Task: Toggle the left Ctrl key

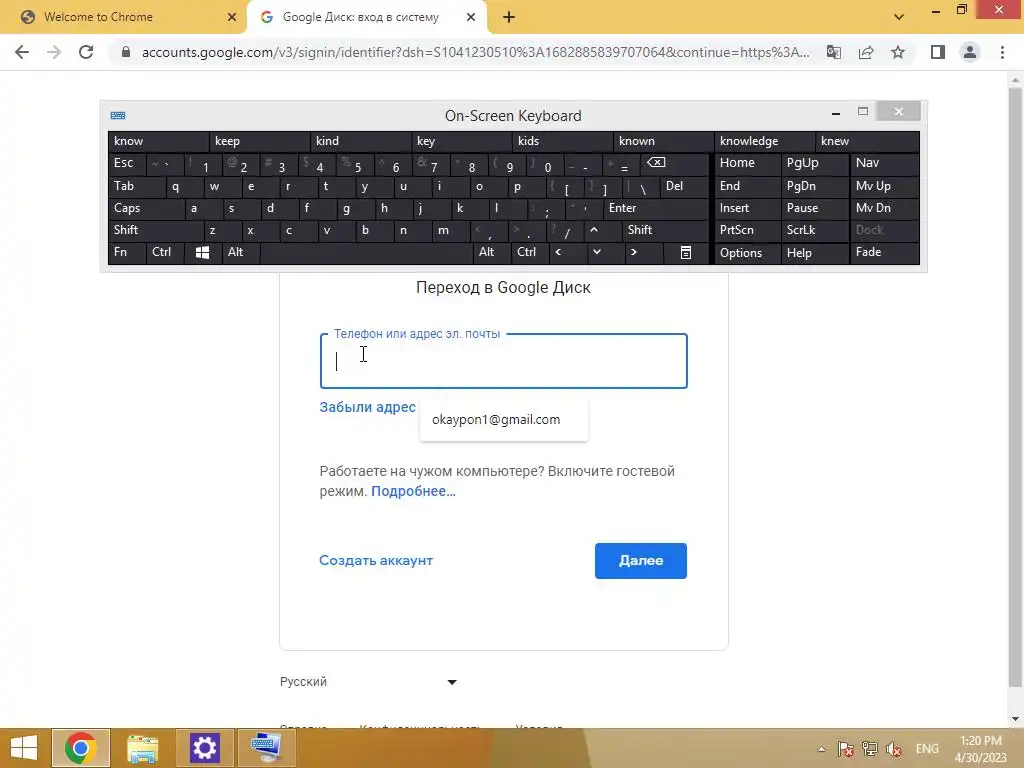Action: pos(165,252)
